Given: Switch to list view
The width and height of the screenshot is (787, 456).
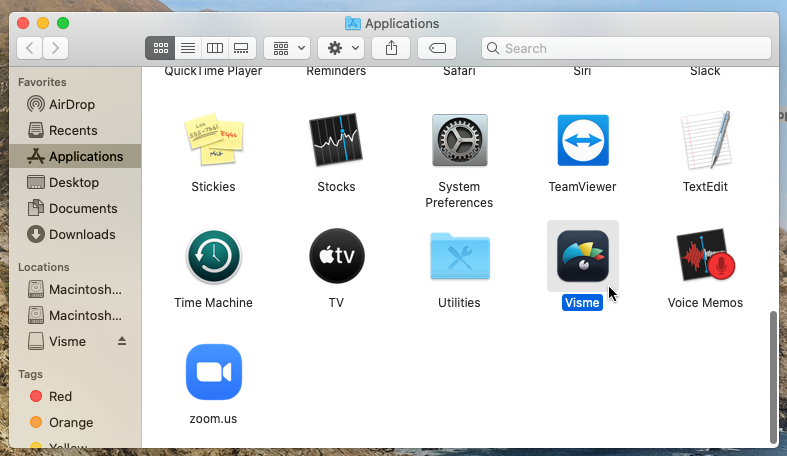Looking at the screenshot, I should tap(188, 48).
